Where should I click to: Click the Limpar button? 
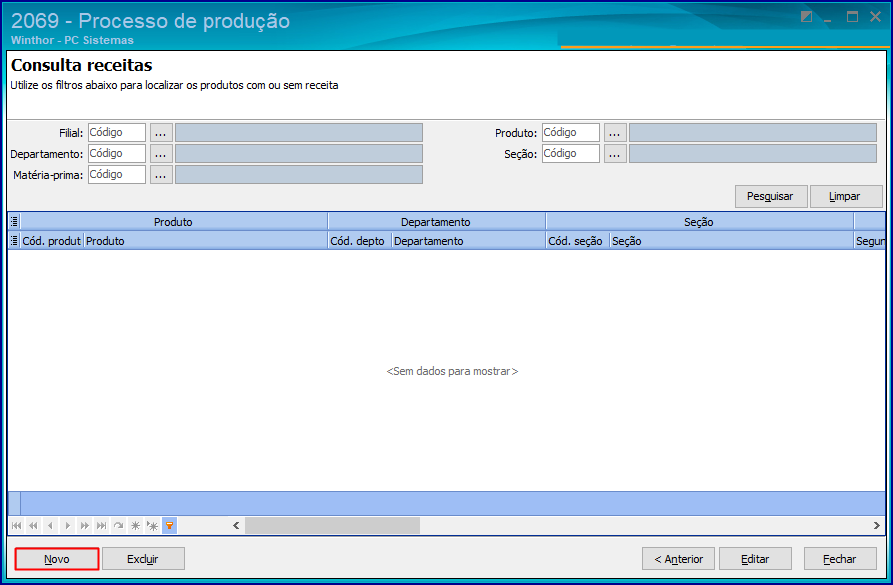tap(846, 197)
